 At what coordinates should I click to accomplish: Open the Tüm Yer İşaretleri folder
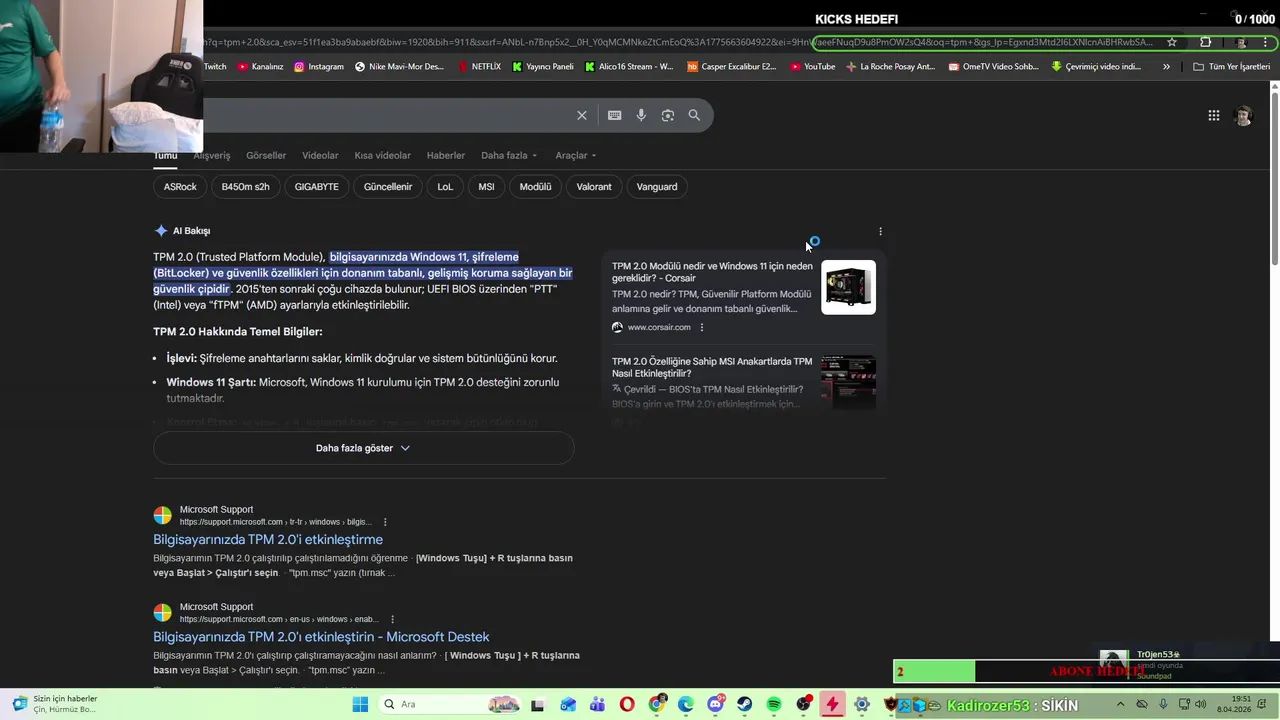(1232, 67)
